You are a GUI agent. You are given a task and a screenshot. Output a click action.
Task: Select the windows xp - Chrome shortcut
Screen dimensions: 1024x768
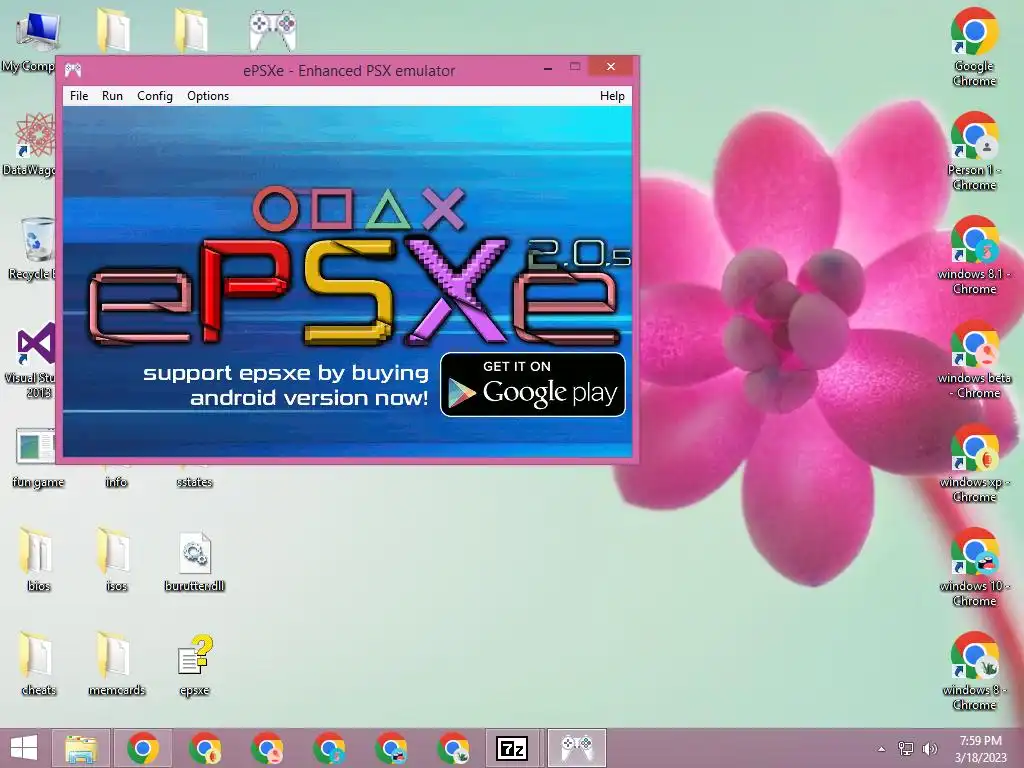974,464
